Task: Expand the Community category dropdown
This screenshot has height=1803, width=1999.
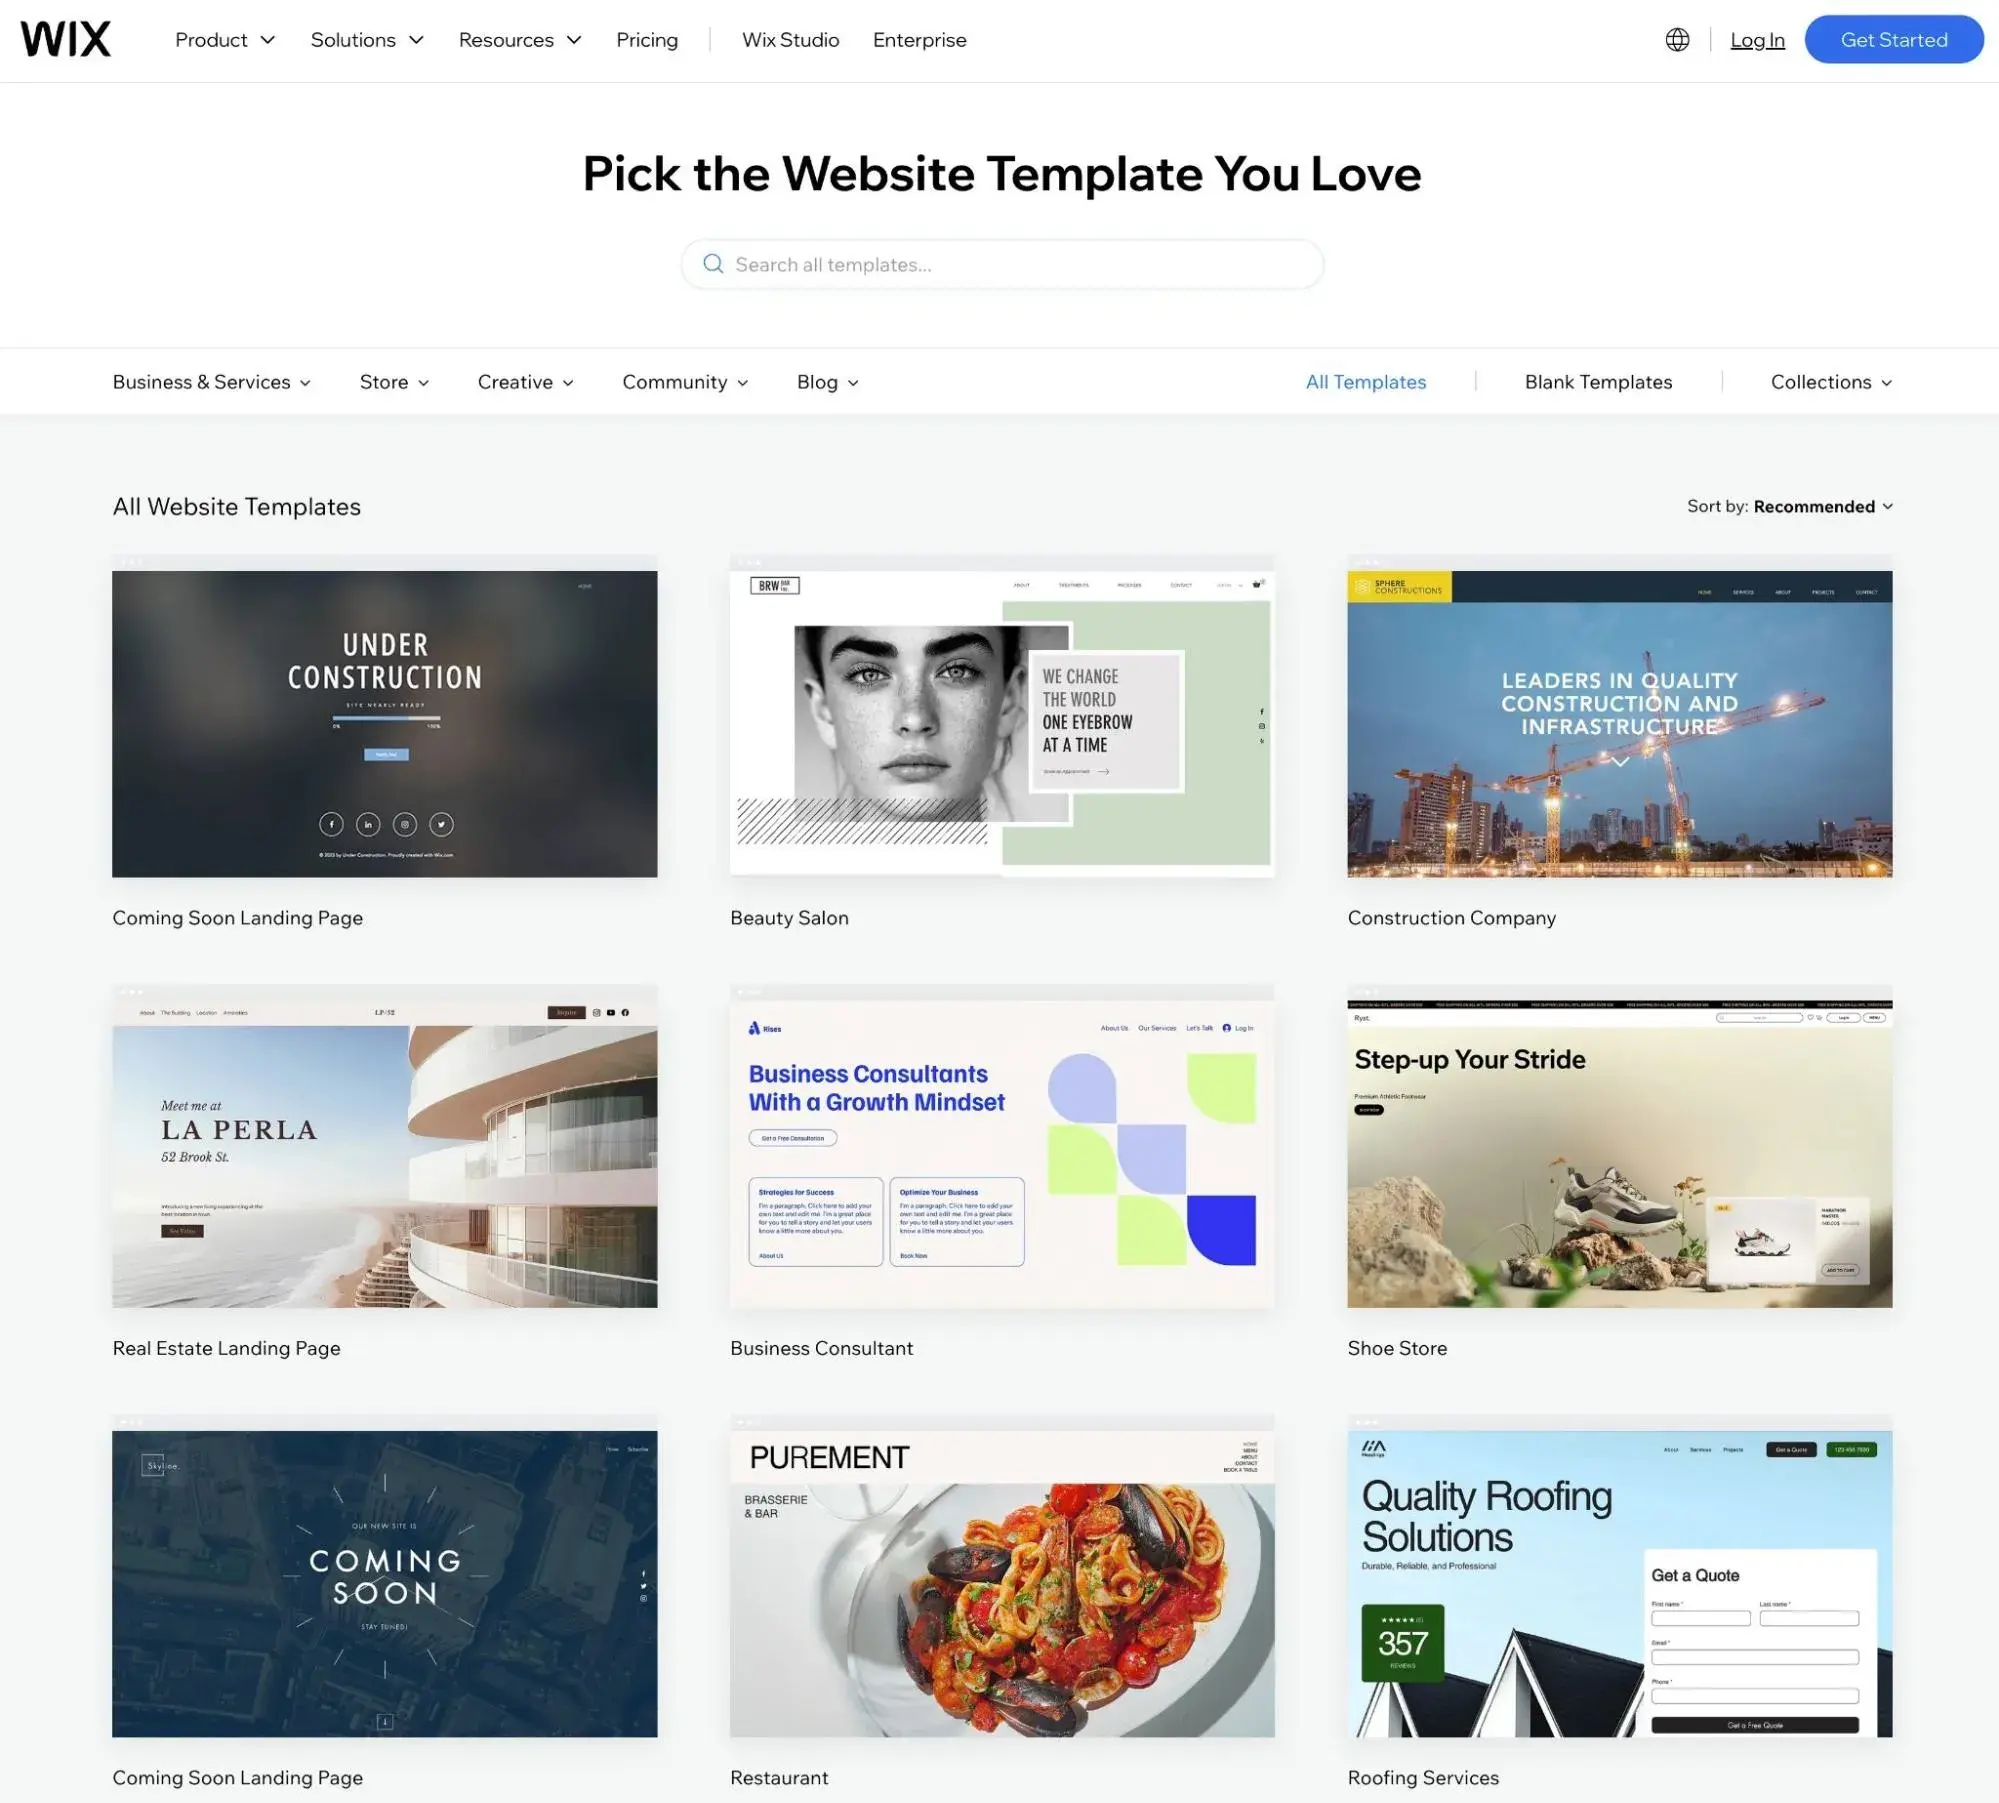Action: tap(685, 381)
